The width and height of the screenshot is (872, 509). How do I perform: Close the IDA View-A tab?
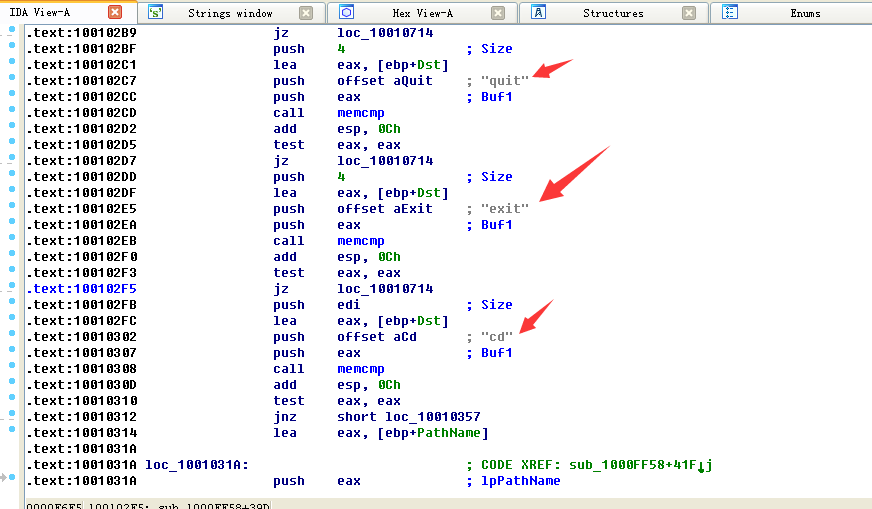coord(115,12)
